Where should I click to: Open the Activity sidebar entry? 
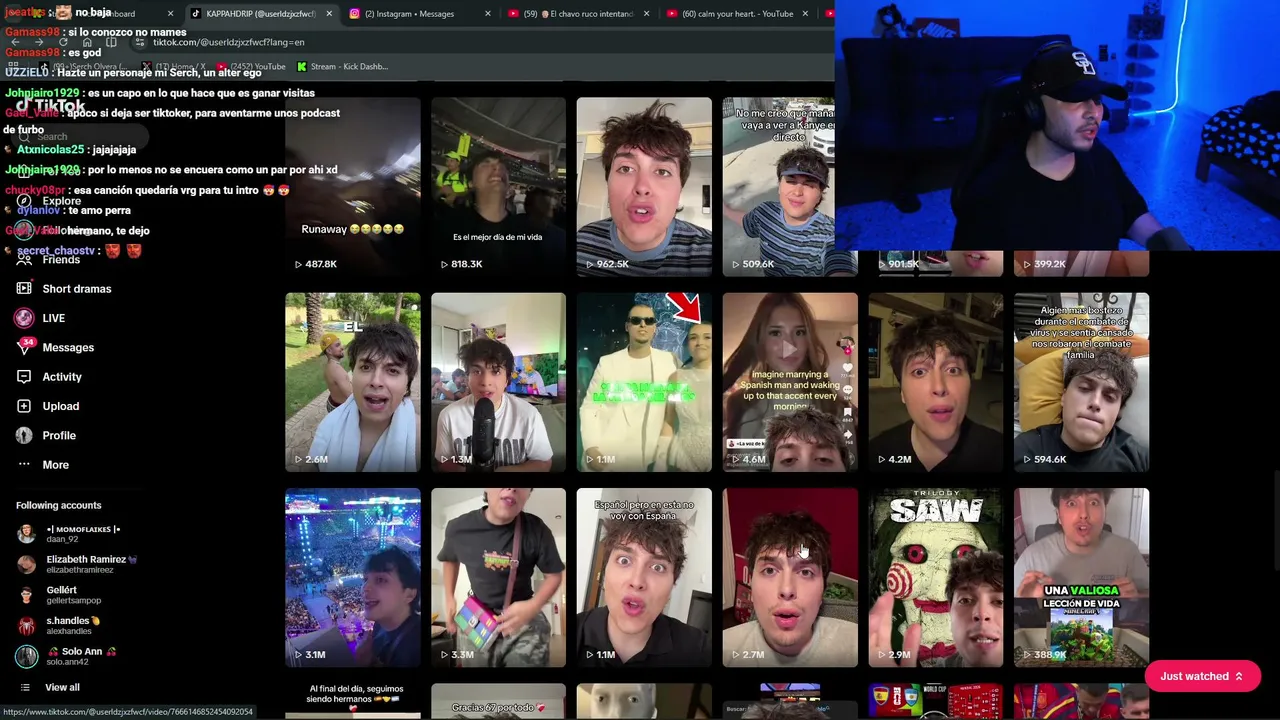[62, 377]
